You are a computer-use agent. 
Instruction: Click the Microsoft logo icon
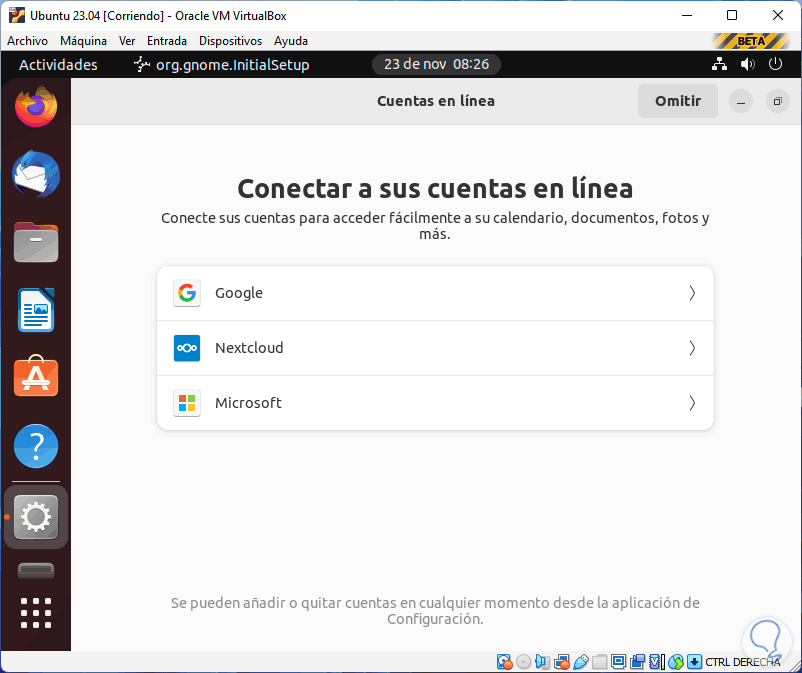(187, 403)
